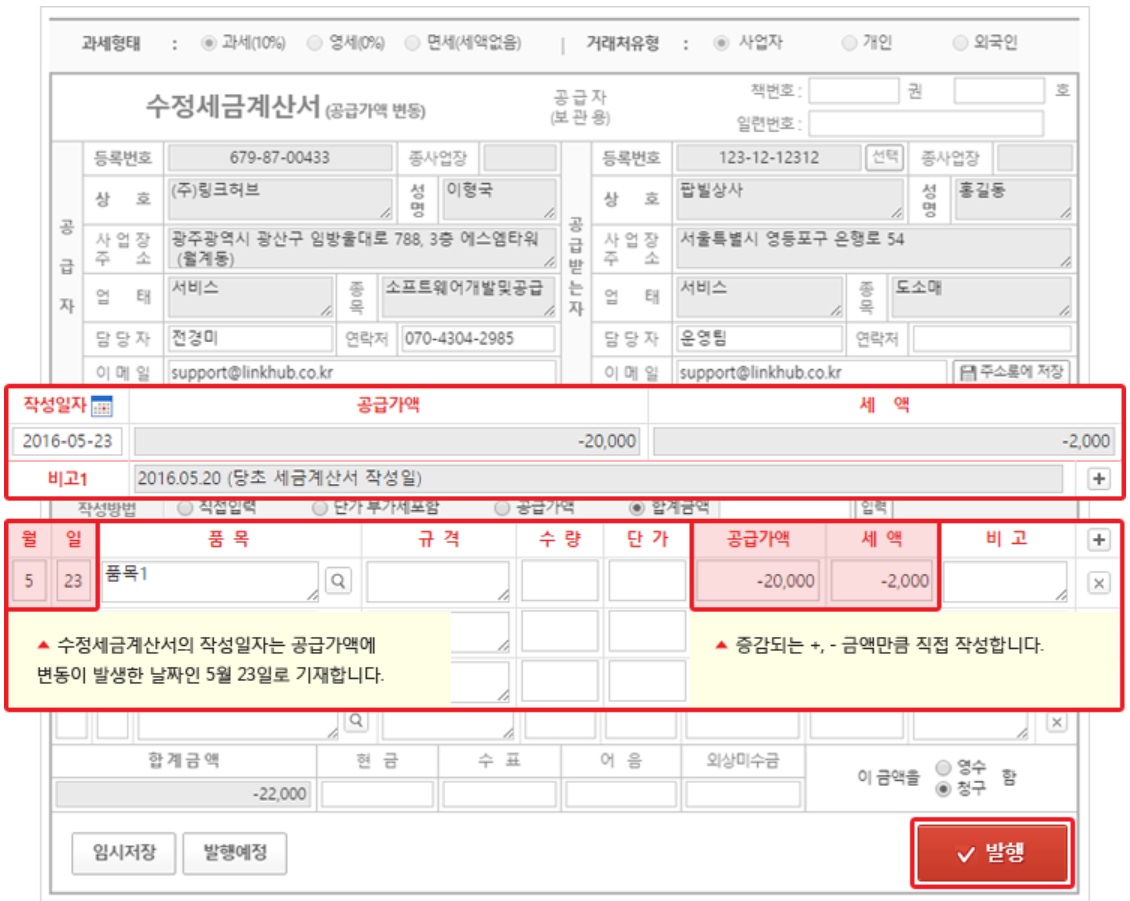Click the 일 field showing 23
The height and width of the screenshot is (901, 1130).
74,581
